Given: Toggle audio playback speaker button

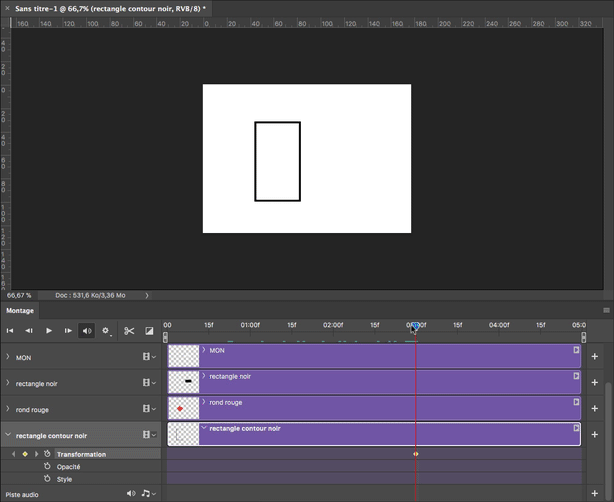Looking at the screenshot, I should click(x=87, y=331).
